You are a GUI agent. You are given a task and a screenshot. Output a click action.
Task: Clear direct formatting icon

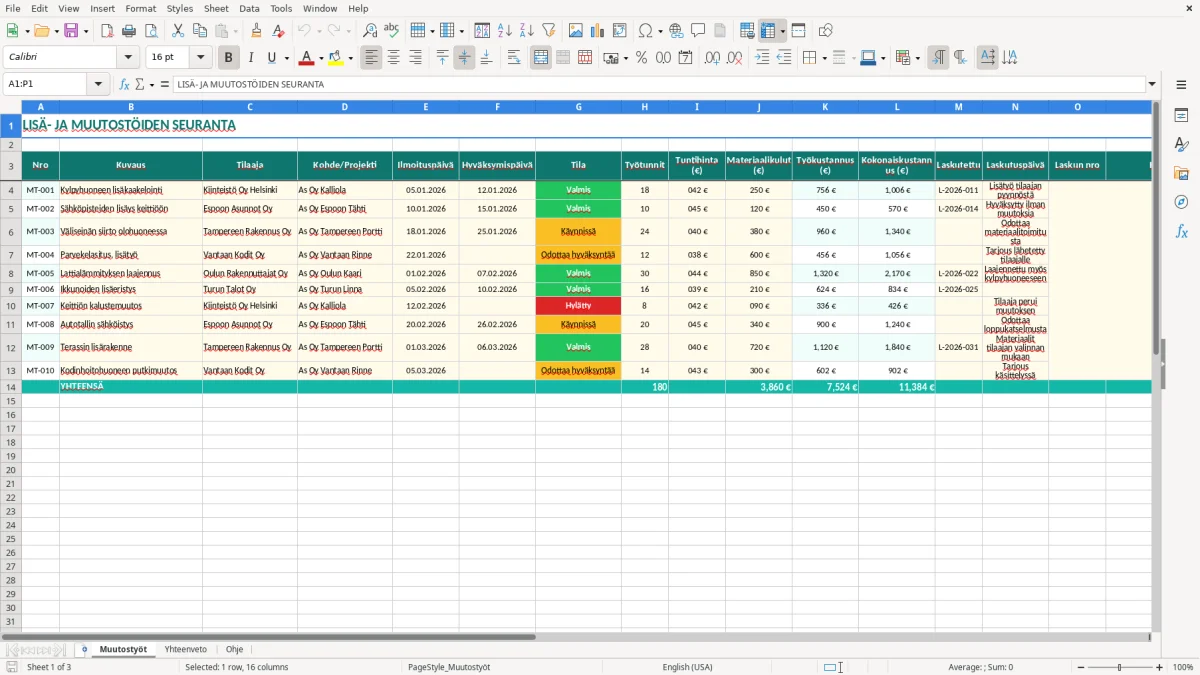pyautogui.click(x=279, y=31)
